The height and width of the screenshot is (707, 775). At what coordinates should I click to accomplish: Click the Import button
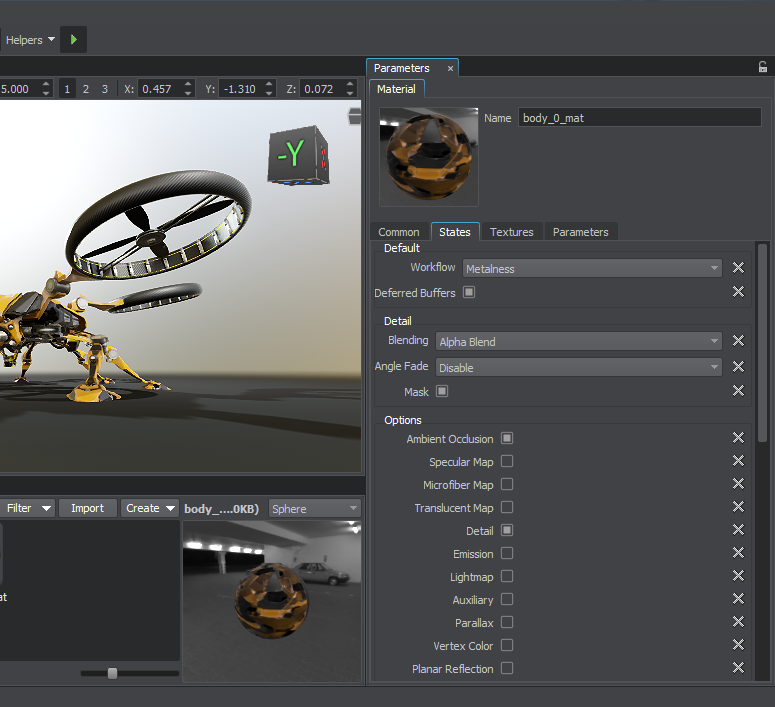[87, 508]
